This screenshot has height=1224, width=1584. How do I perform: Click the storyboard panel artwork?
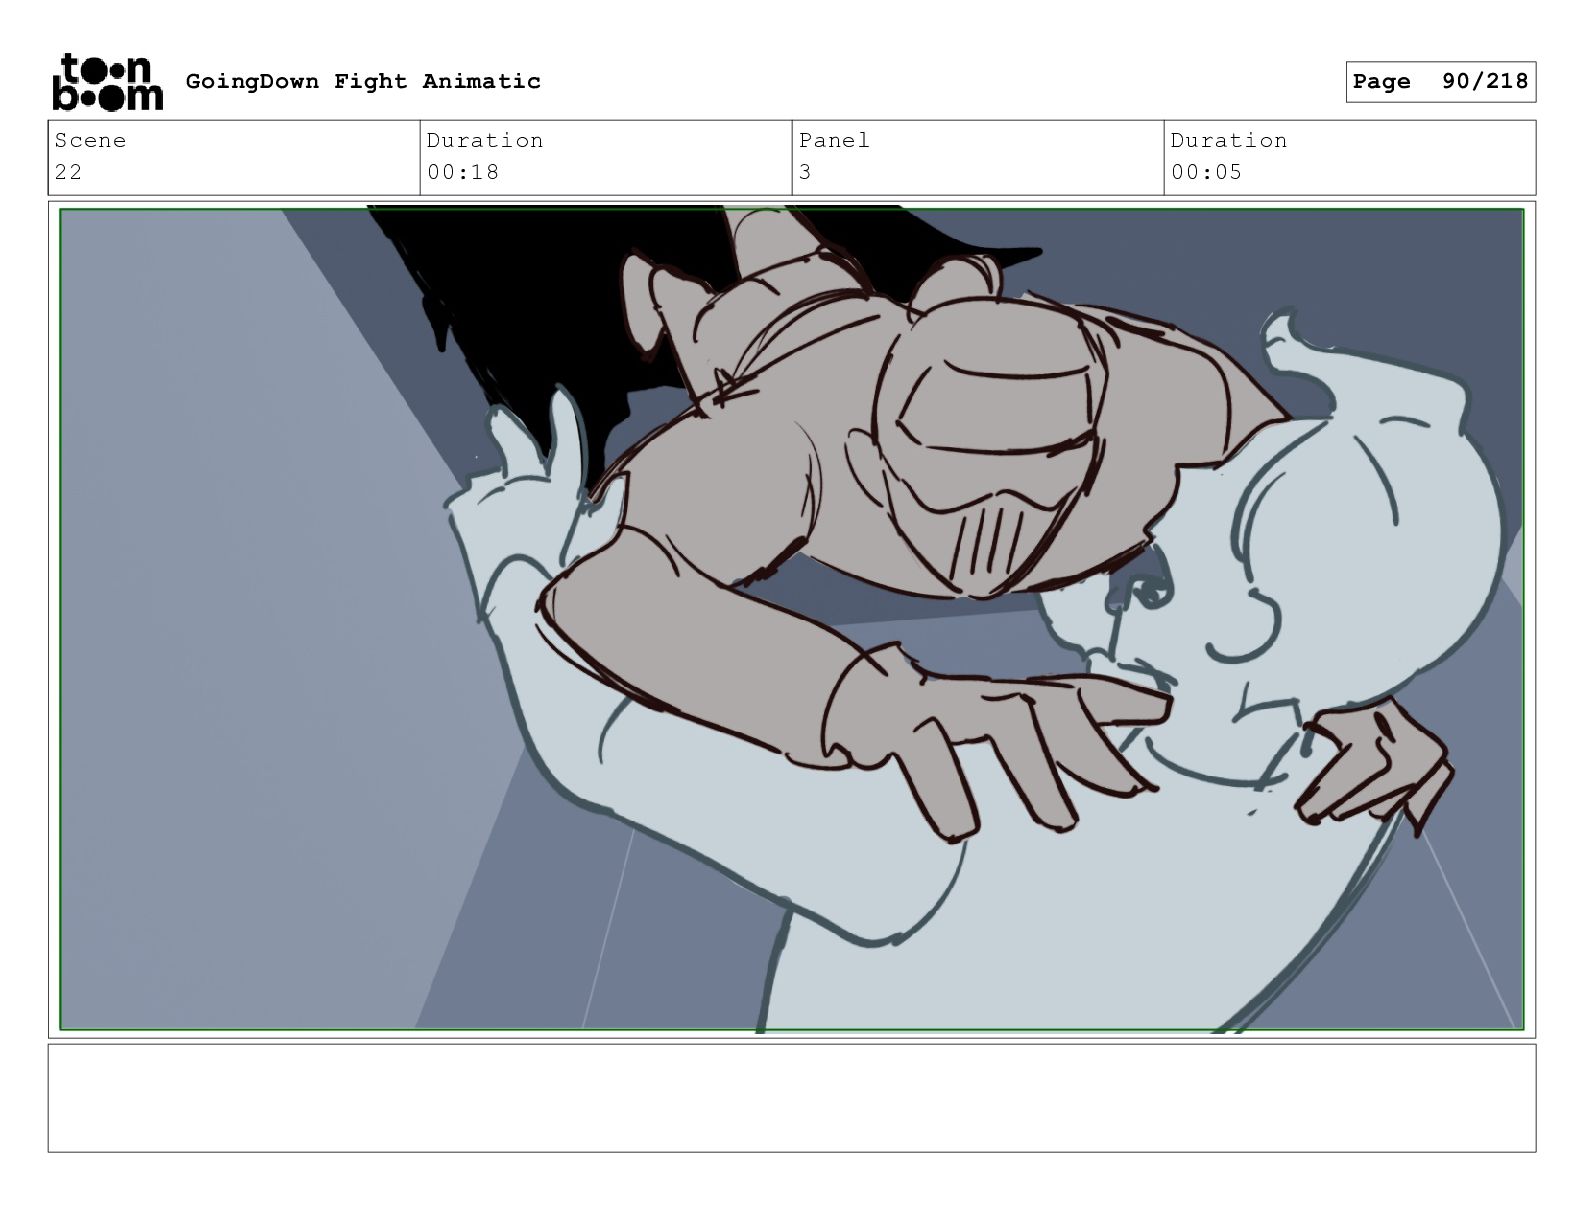792,619
